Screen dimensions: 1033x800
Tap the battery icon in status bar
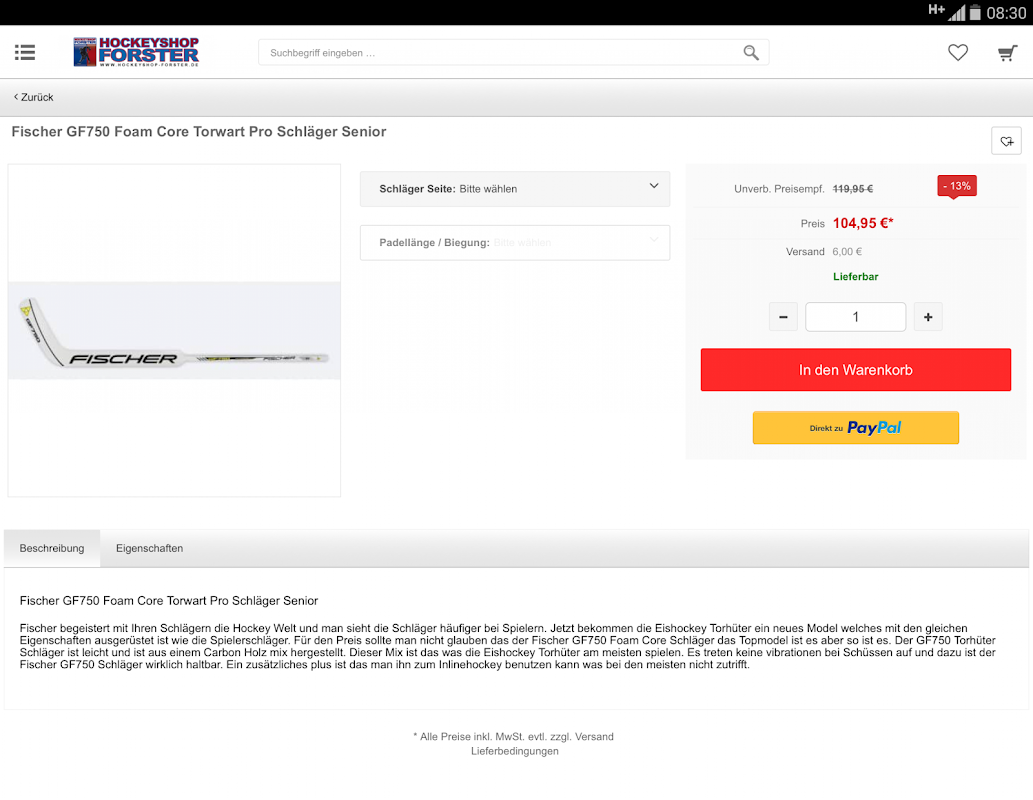pyautogui.click(x=975, y=13)
